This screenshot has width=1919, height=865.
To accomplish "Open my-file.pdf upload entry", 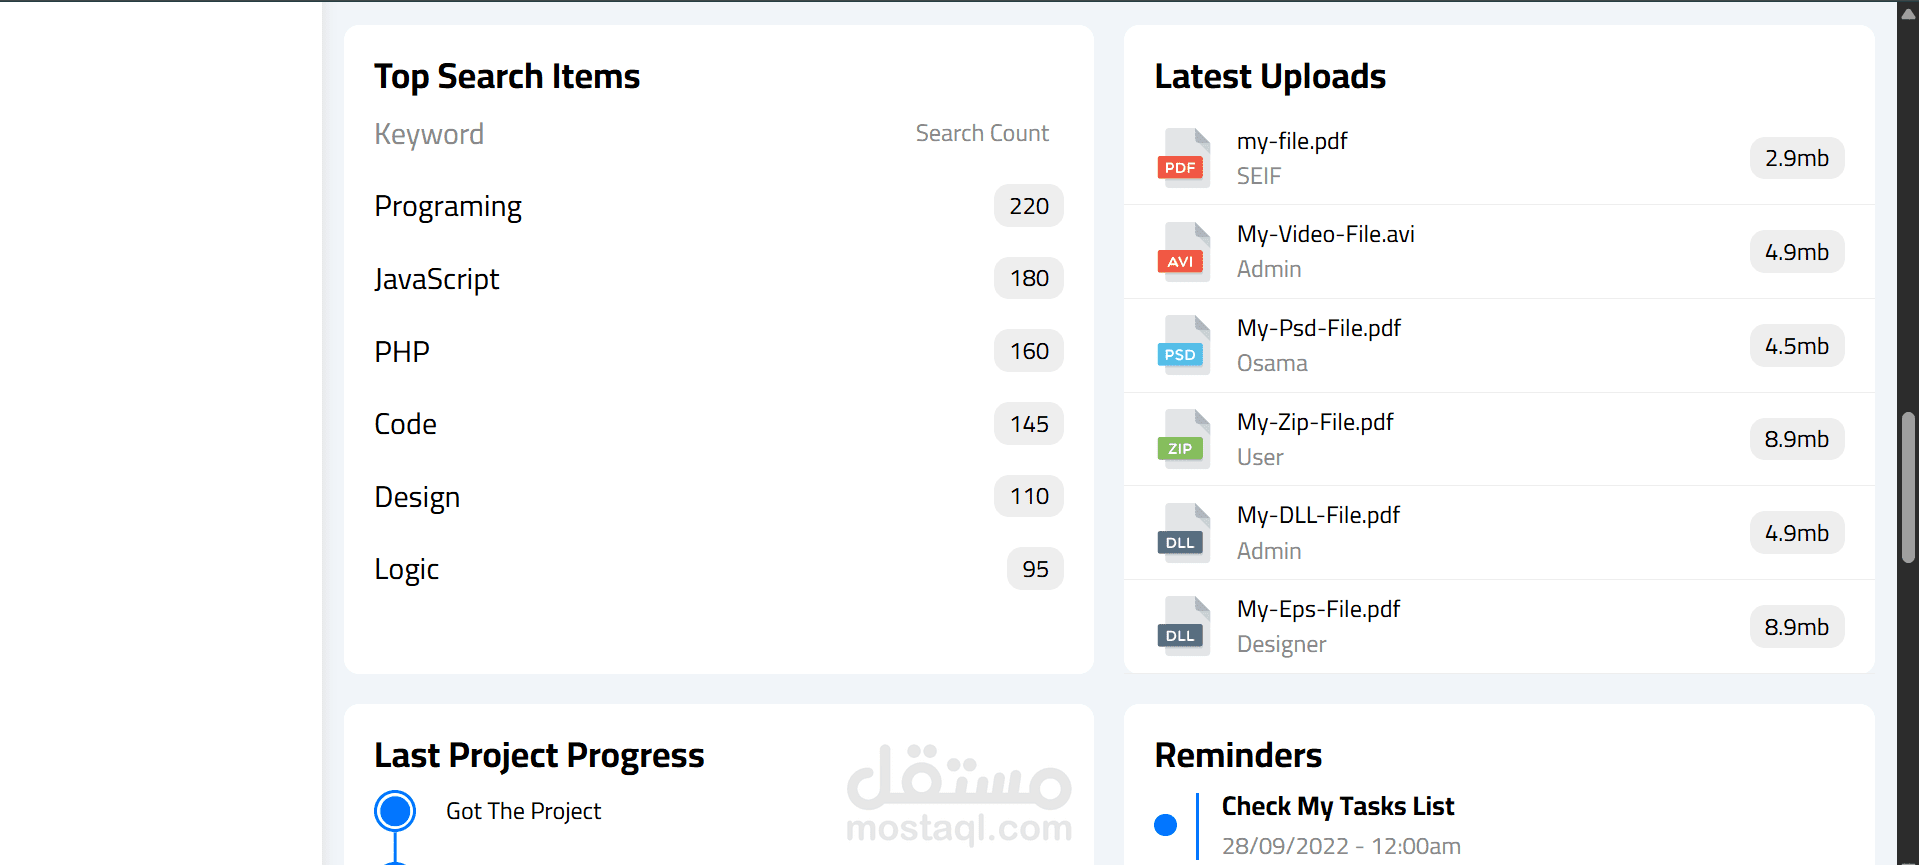I will 1499,158.
